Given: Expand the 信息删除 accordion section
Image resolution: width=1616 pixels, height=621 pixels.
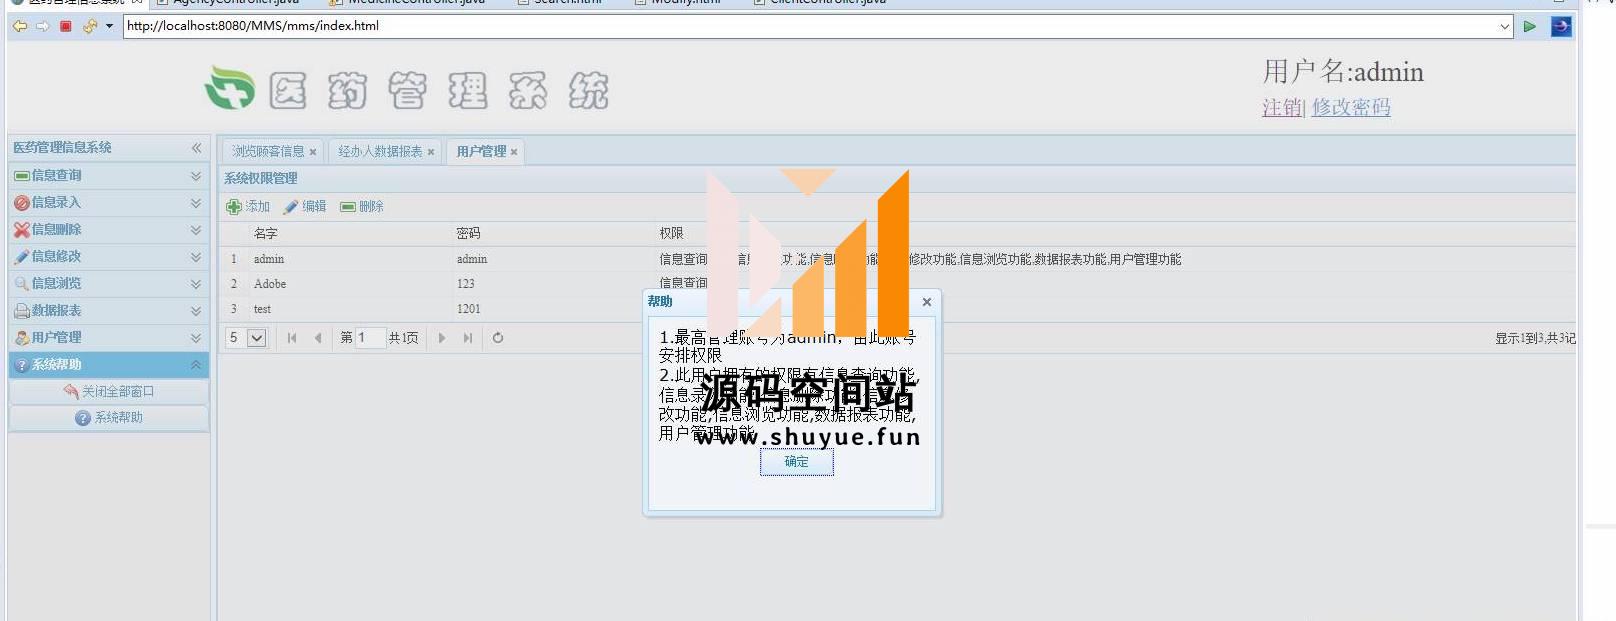Looking at the screenshot, I should coord(196,230).
